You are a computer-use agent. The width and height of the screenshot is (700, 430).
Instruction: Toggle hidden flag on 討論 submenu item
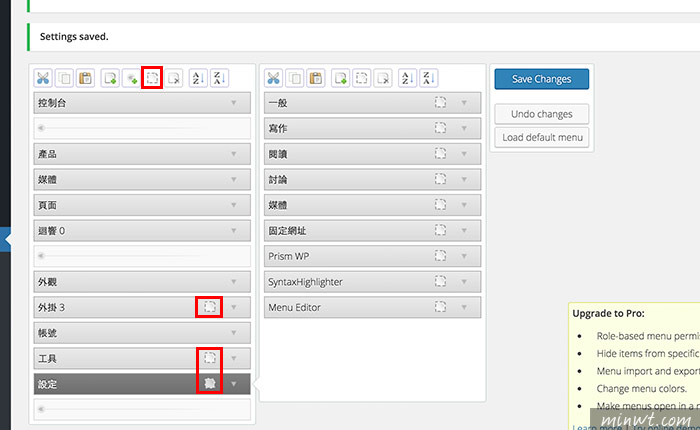coord(440,180)
